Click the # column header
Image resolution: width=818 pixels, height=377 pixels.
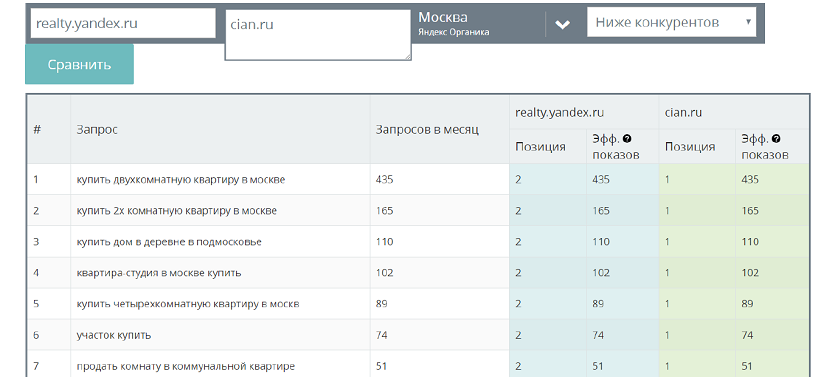pyautogui.click(x=37, y=129)
